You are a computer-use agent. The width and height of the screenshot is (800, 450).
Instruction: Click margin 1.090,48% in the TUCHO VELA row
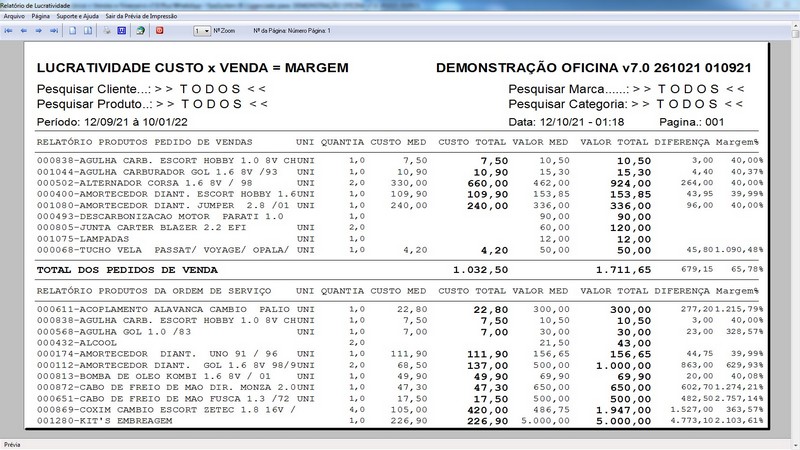coord(739,250)
